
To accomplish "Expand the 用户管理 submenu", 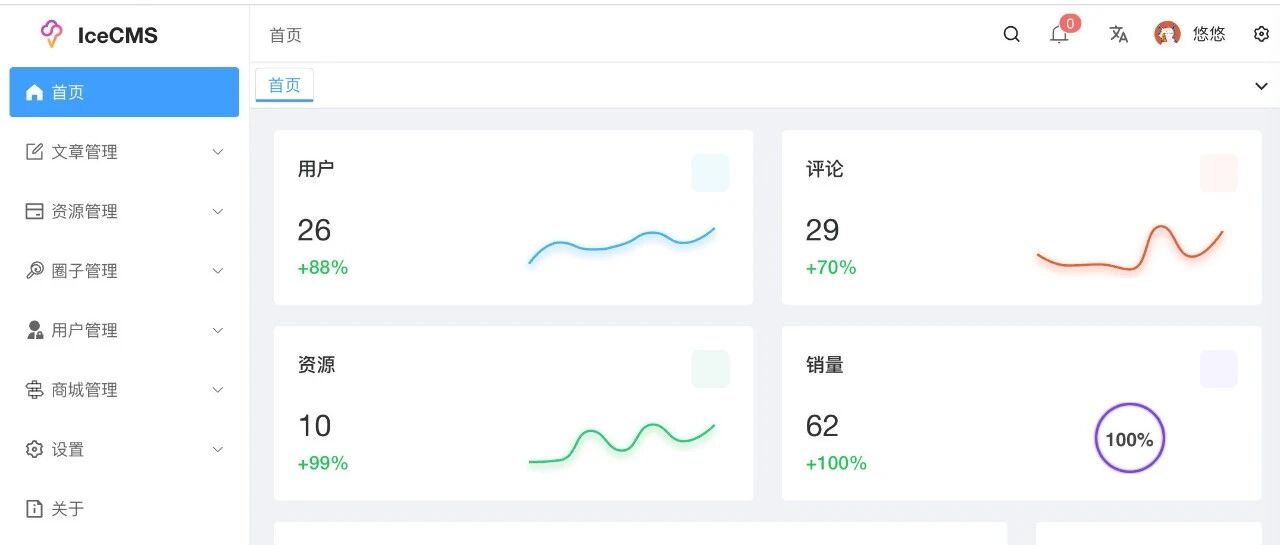I will click(x=124, y=330).
